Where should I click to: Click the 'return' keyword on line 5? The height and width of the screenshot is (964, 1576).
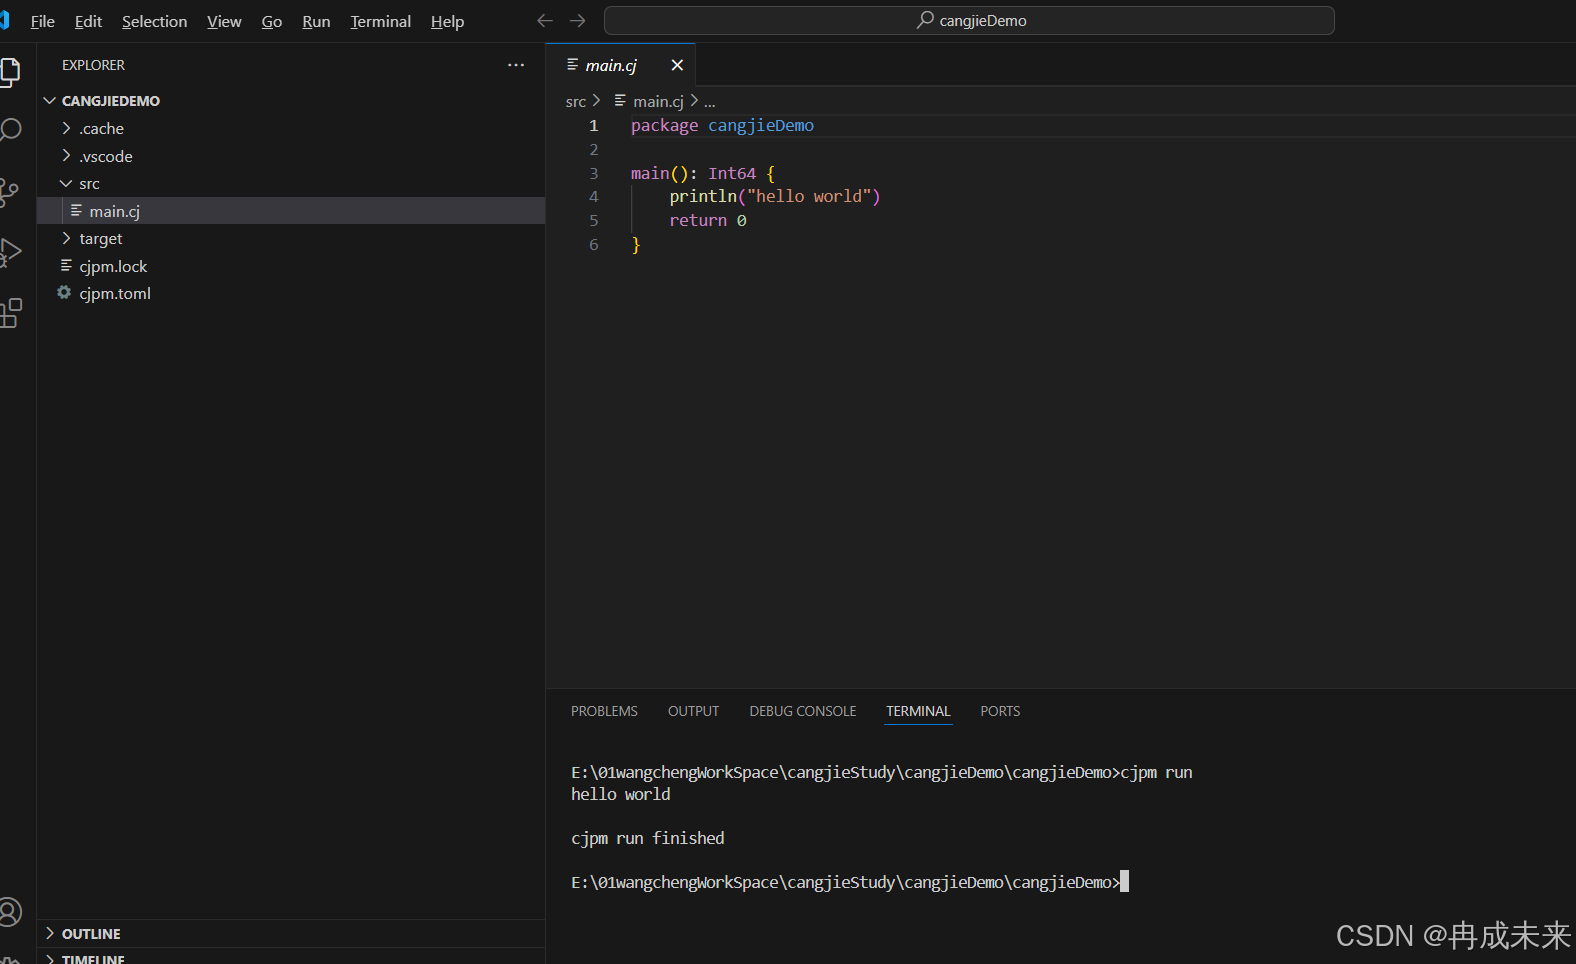[698, 220]
